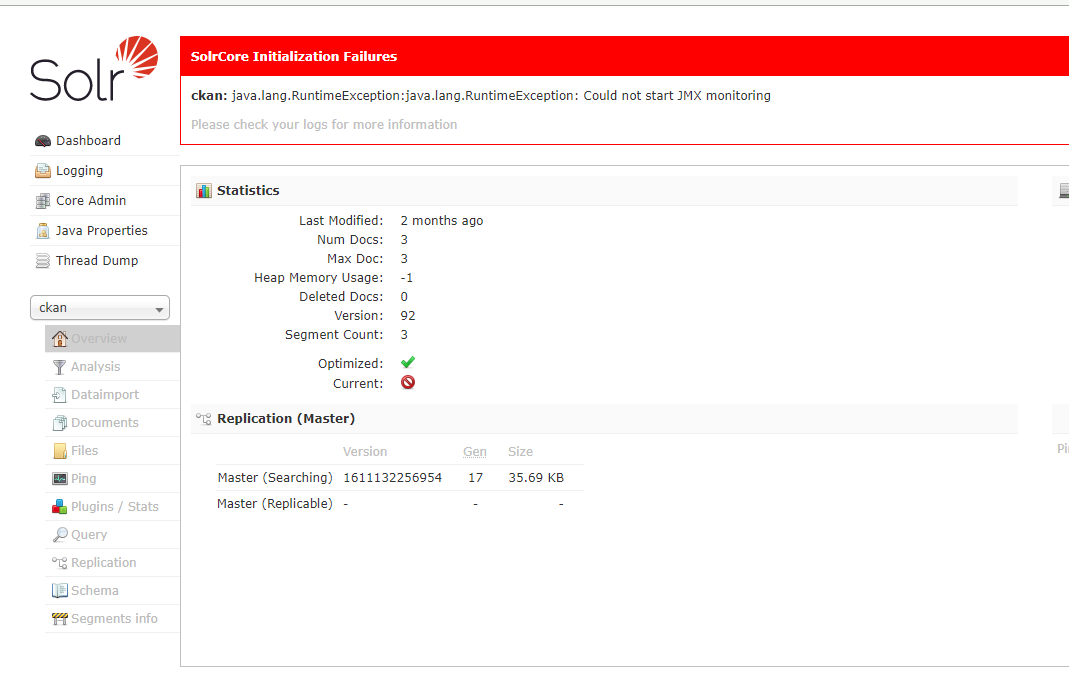Click the Logging icon in sidebar
The width and height of the screenshot is (1069, 700).
[42, 171]
